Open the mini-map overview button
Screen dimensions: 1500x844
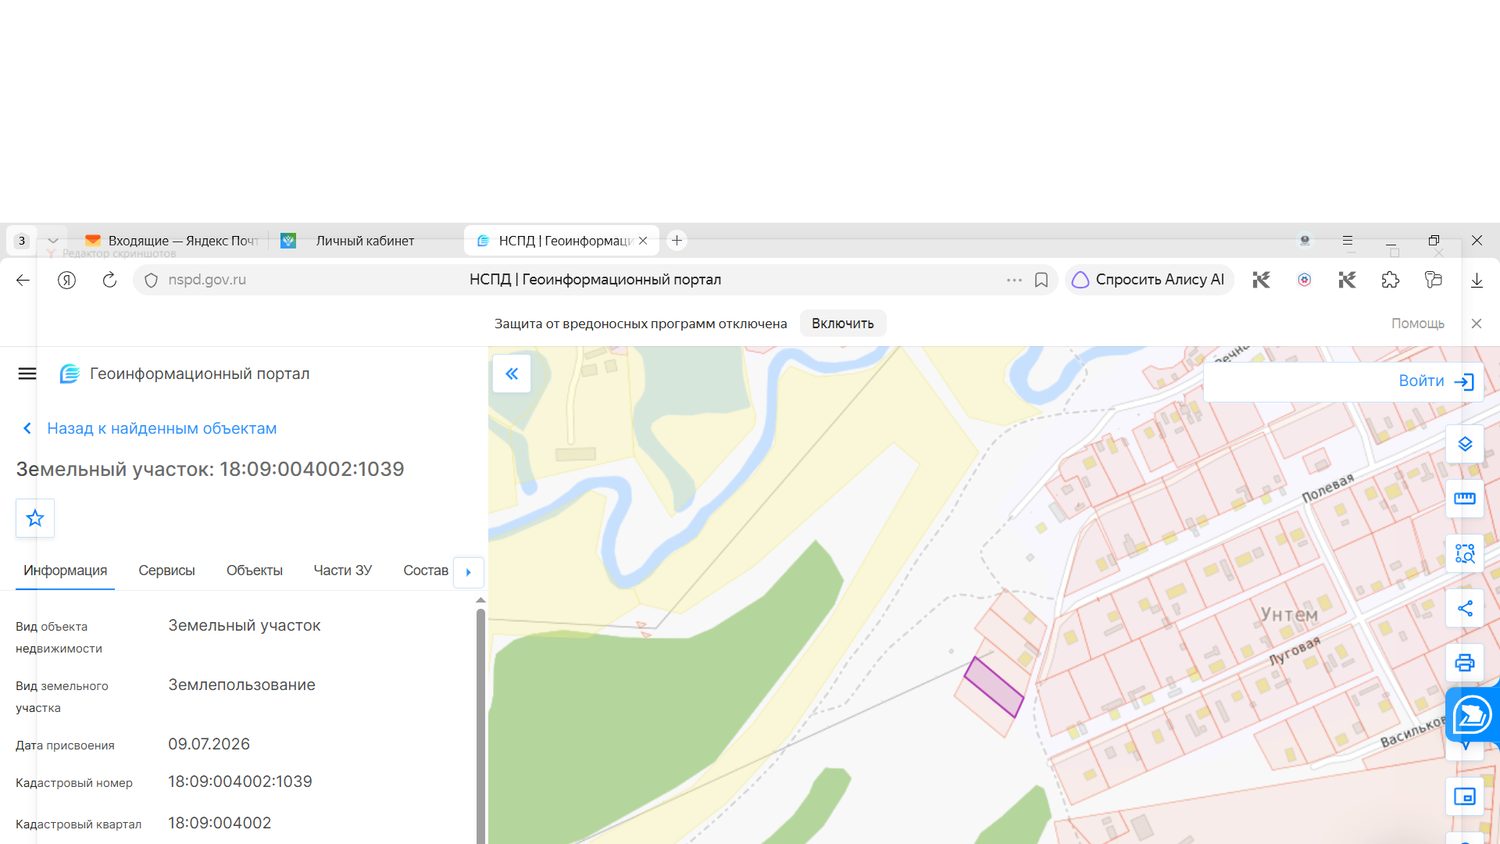click(x=1465, y=797)
